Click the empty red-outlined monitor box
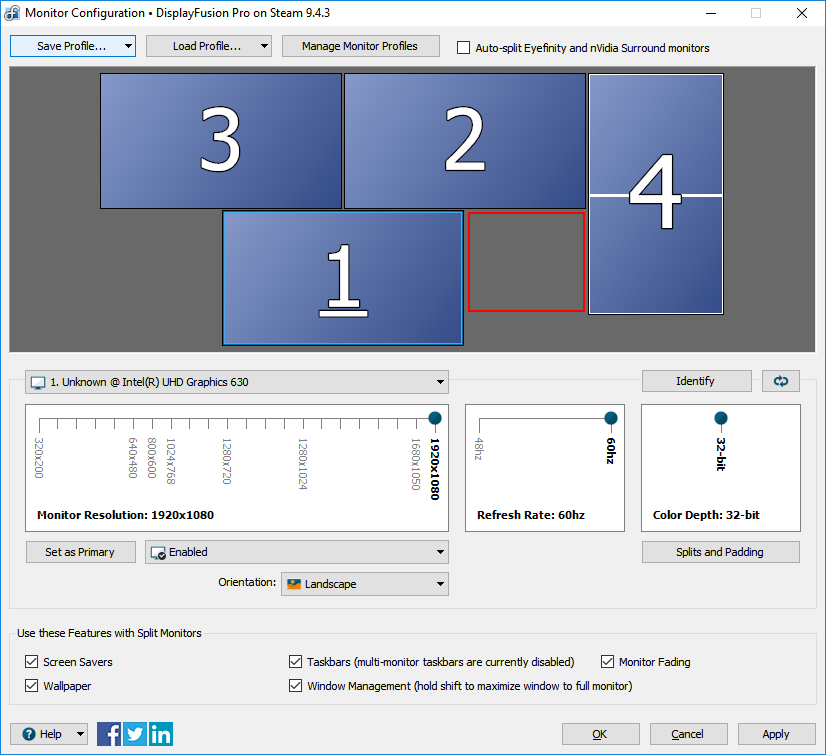 tap(526, 261)
